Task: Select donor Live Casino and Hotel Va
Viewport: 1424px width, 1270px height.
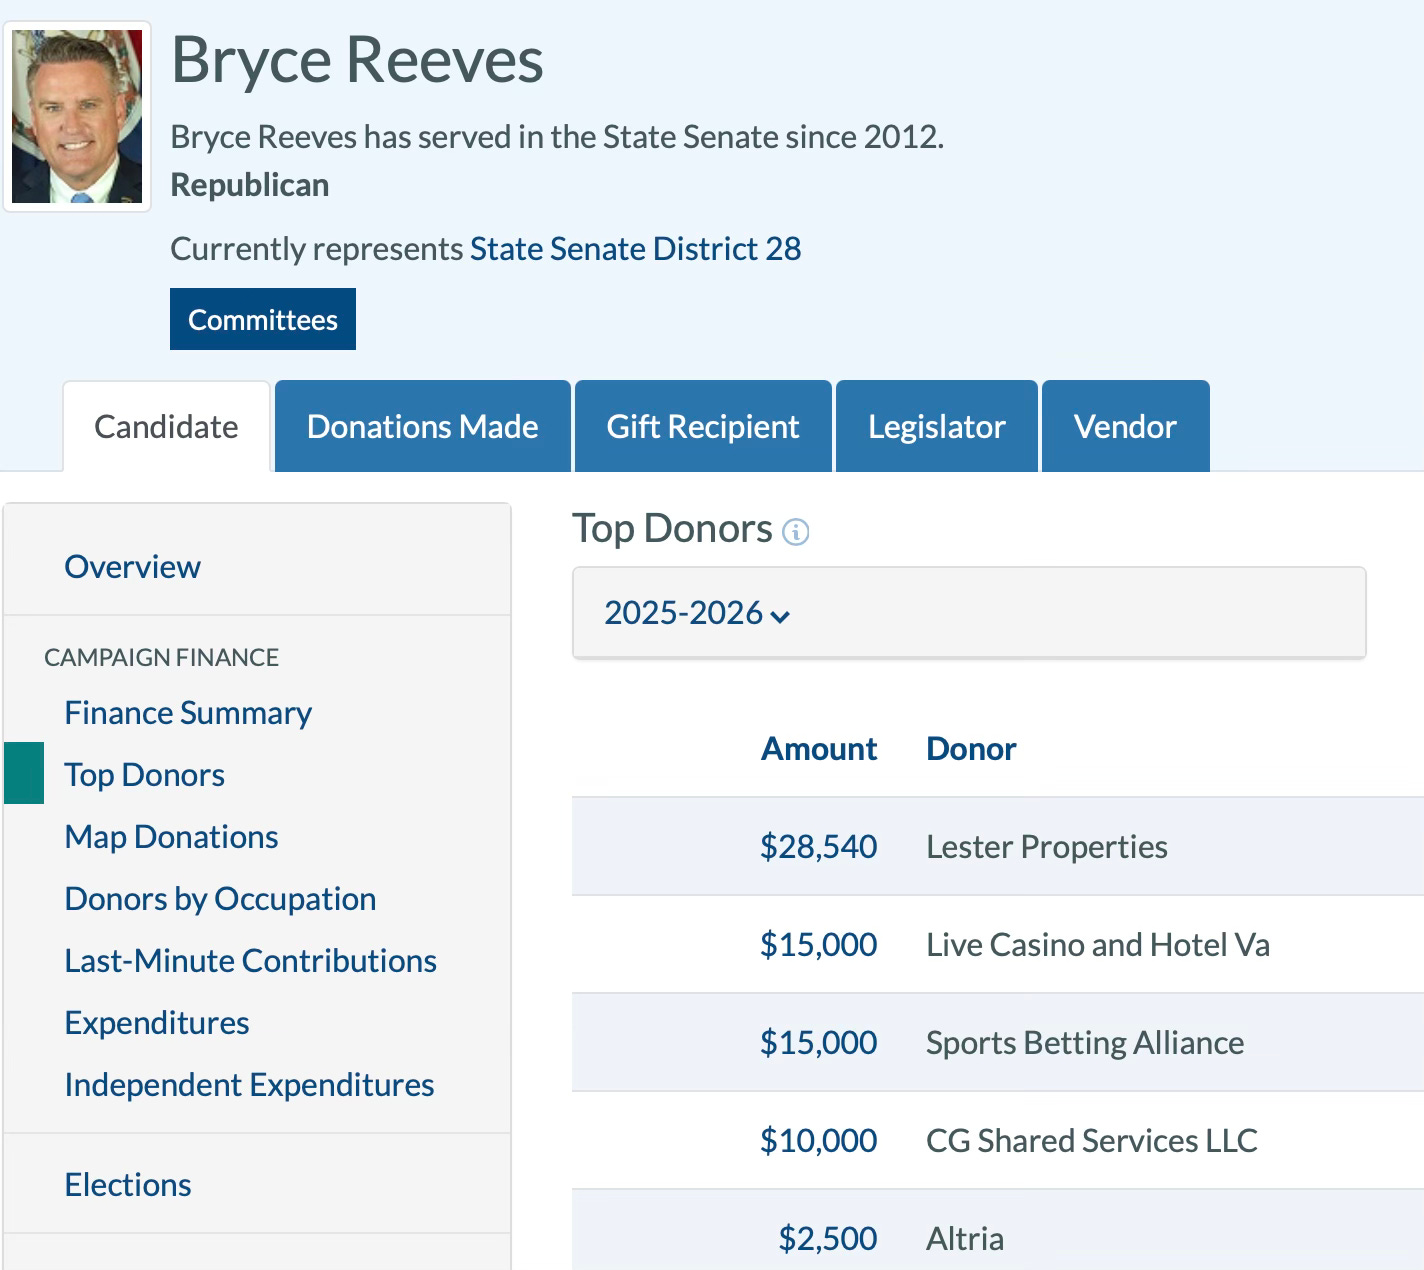Action: (1098, 945)
